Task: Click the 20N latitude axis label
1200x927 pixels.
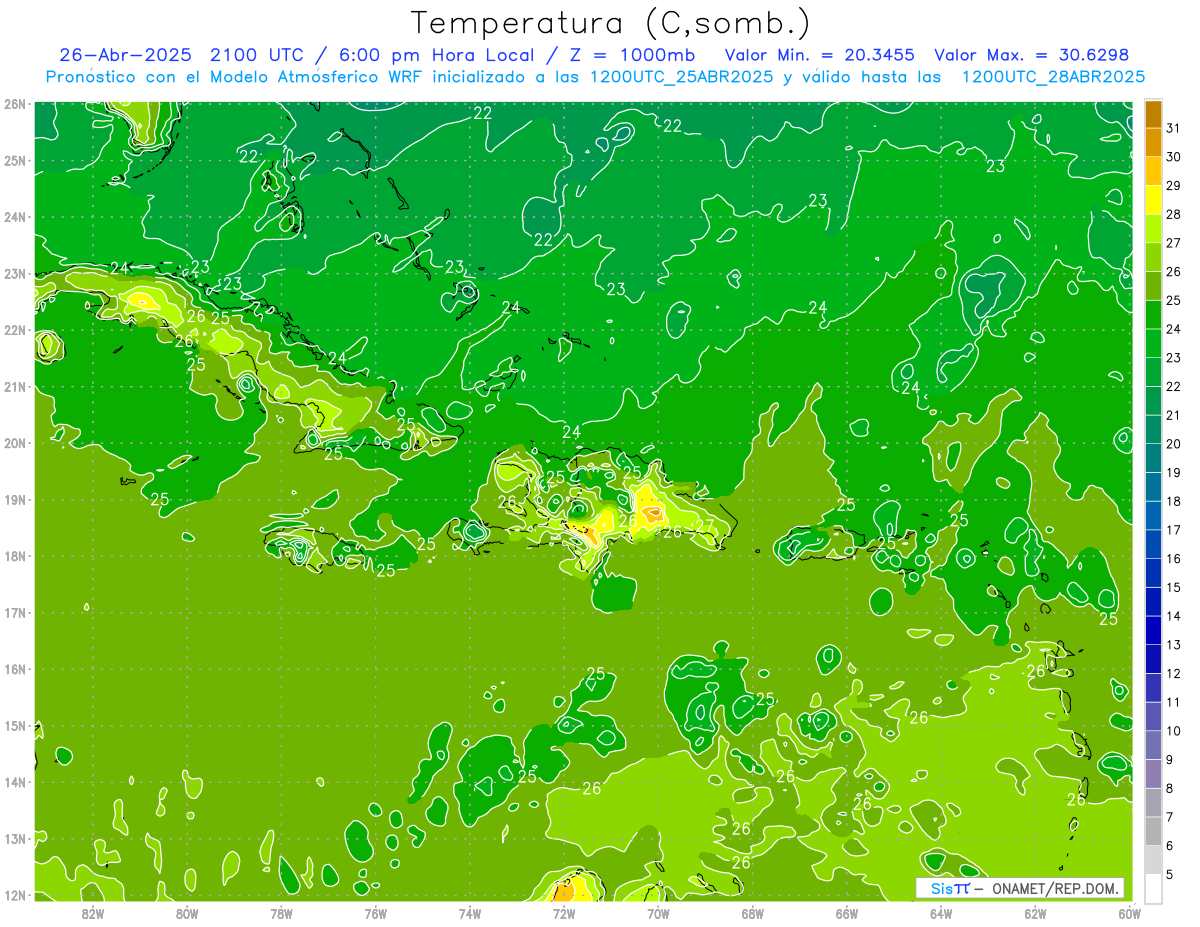Action: click(15, 443)
